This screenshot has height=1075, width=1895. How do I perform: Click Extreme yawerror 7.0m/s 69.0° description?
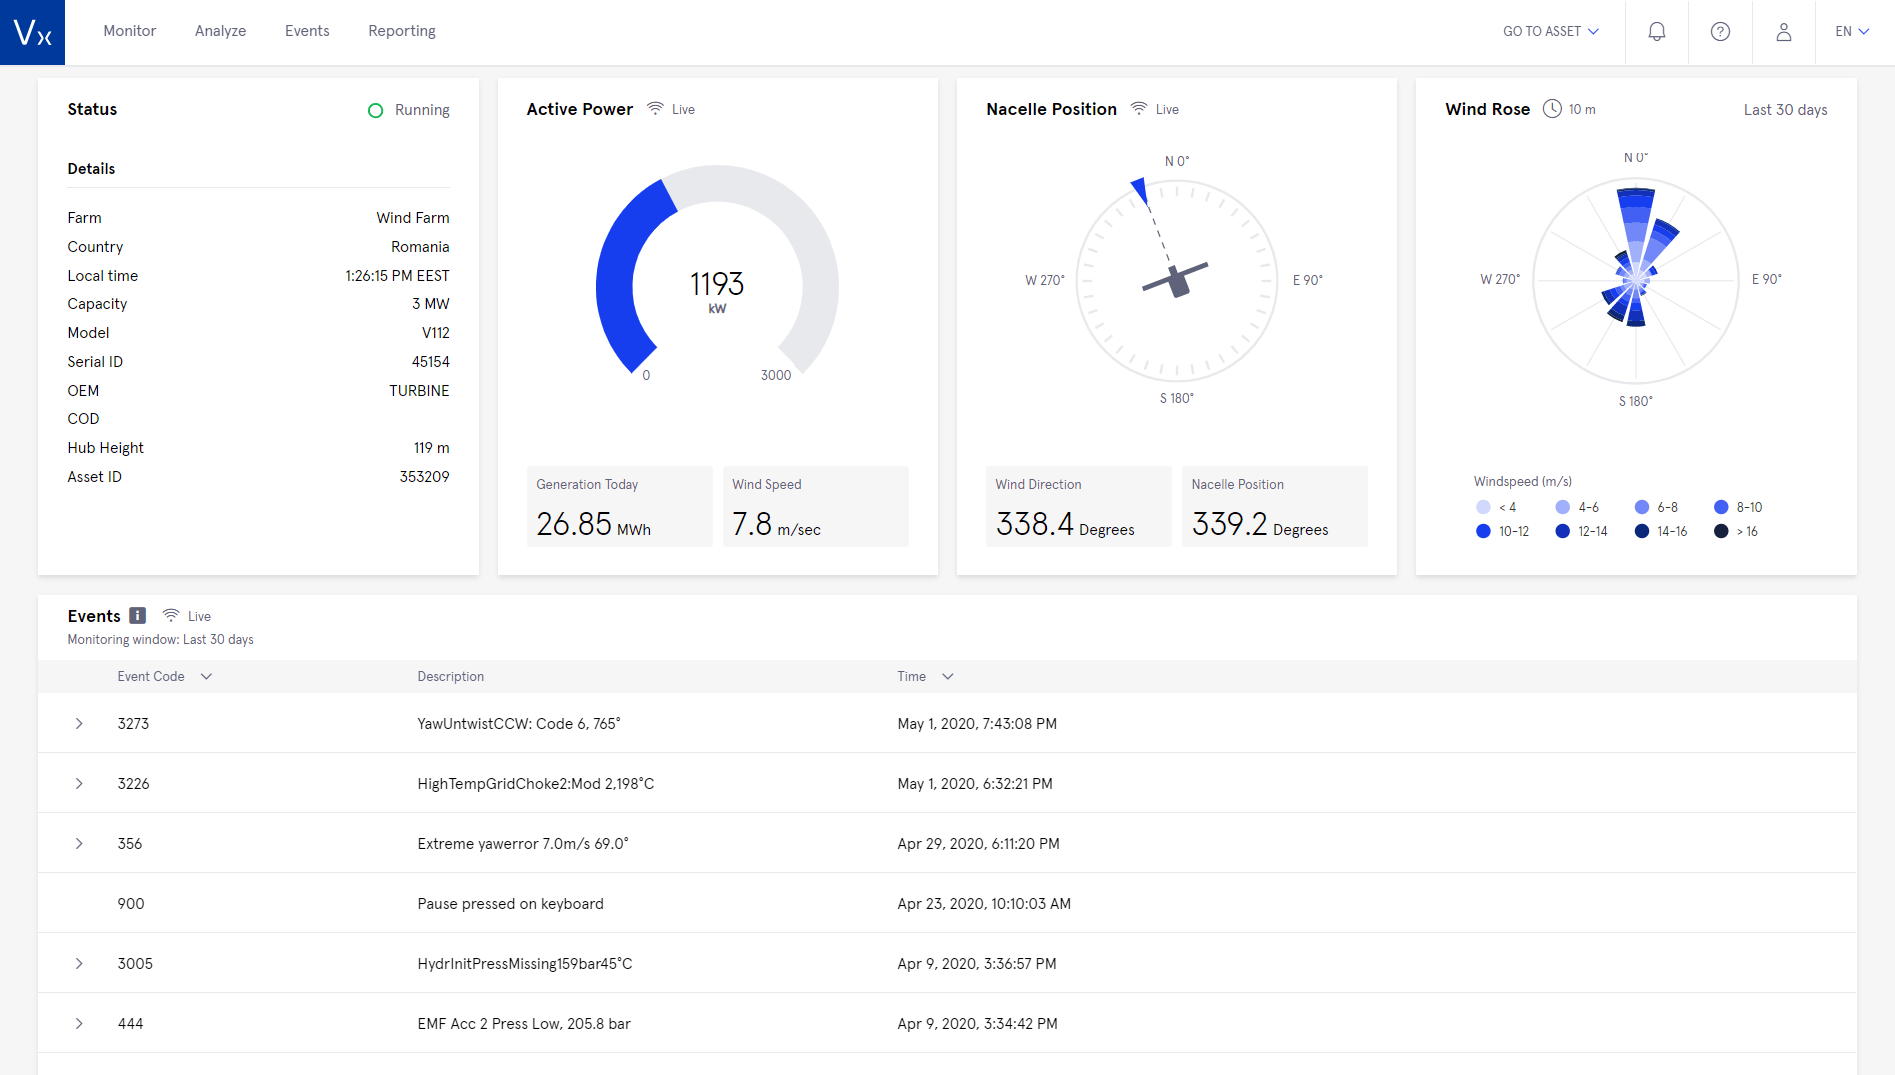(523, 843)
